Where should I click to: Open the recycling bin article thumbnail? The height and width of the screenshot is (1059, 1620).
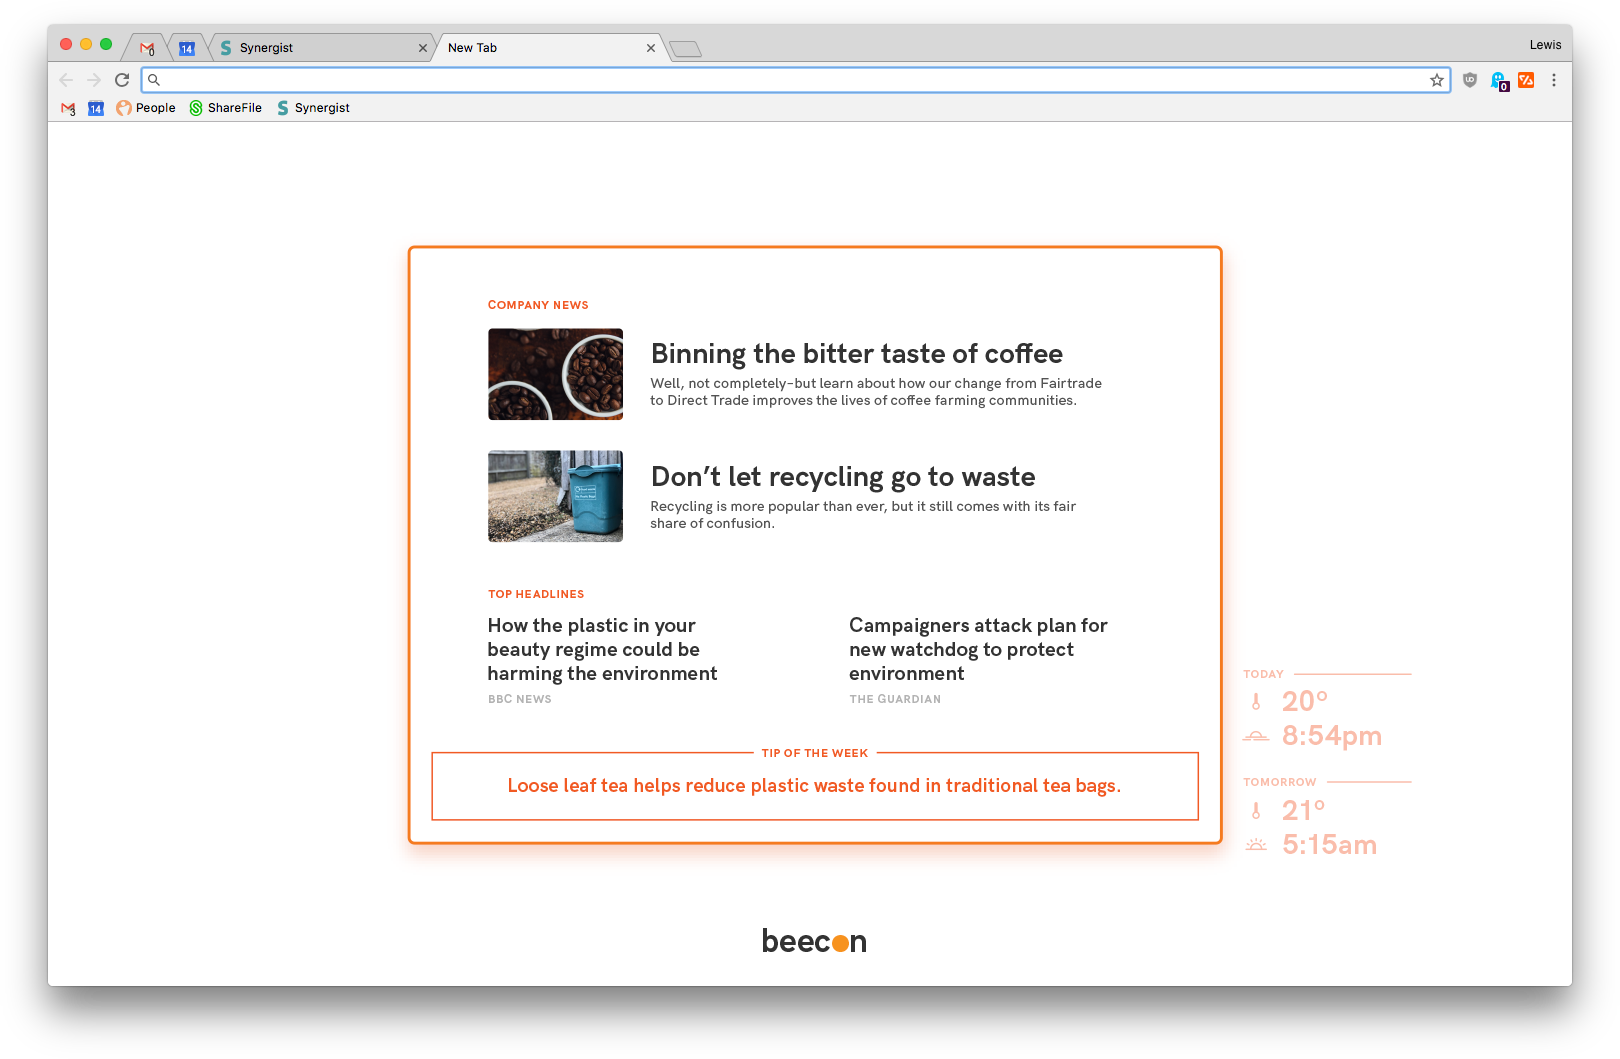pyautogui.click(x=555, y=496)
